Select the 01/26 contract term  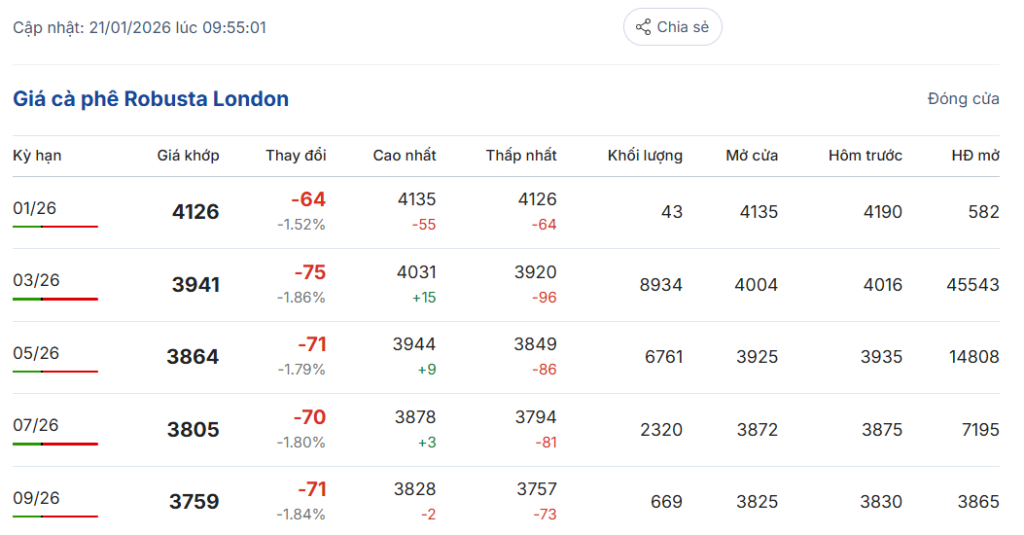coord(35,208)
